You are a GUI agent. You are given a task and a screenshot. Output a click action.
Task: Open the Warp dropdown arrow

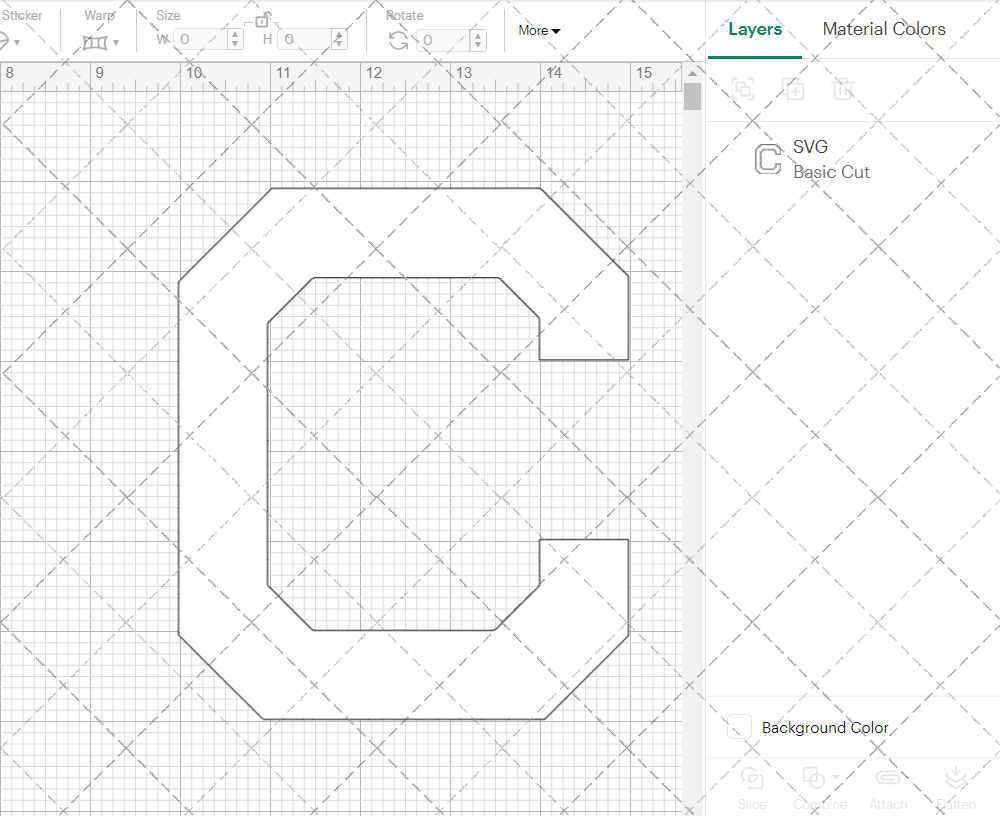click(x=116, y=43)
